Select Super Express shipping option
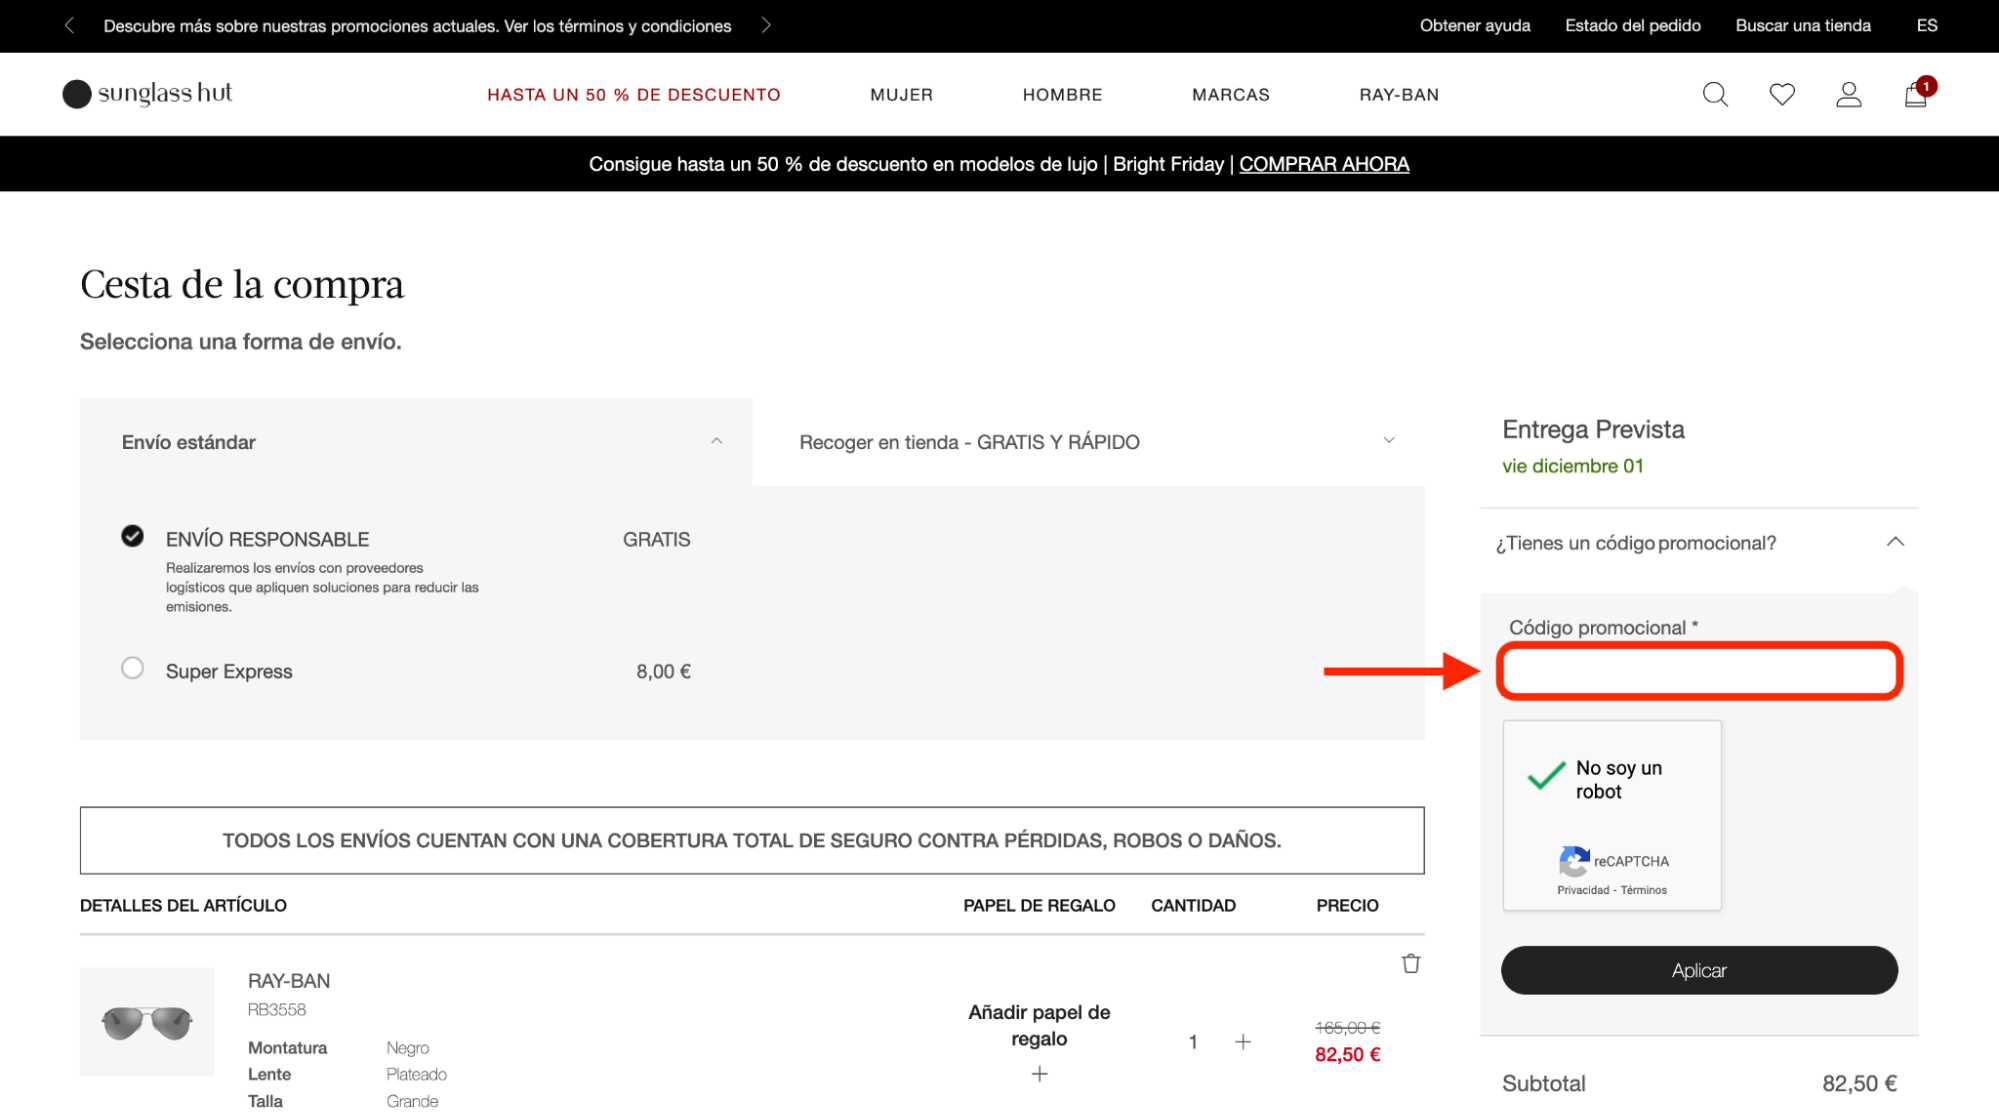The height and width of the screenshot is (1119, 1999). [x=132, y=668]
